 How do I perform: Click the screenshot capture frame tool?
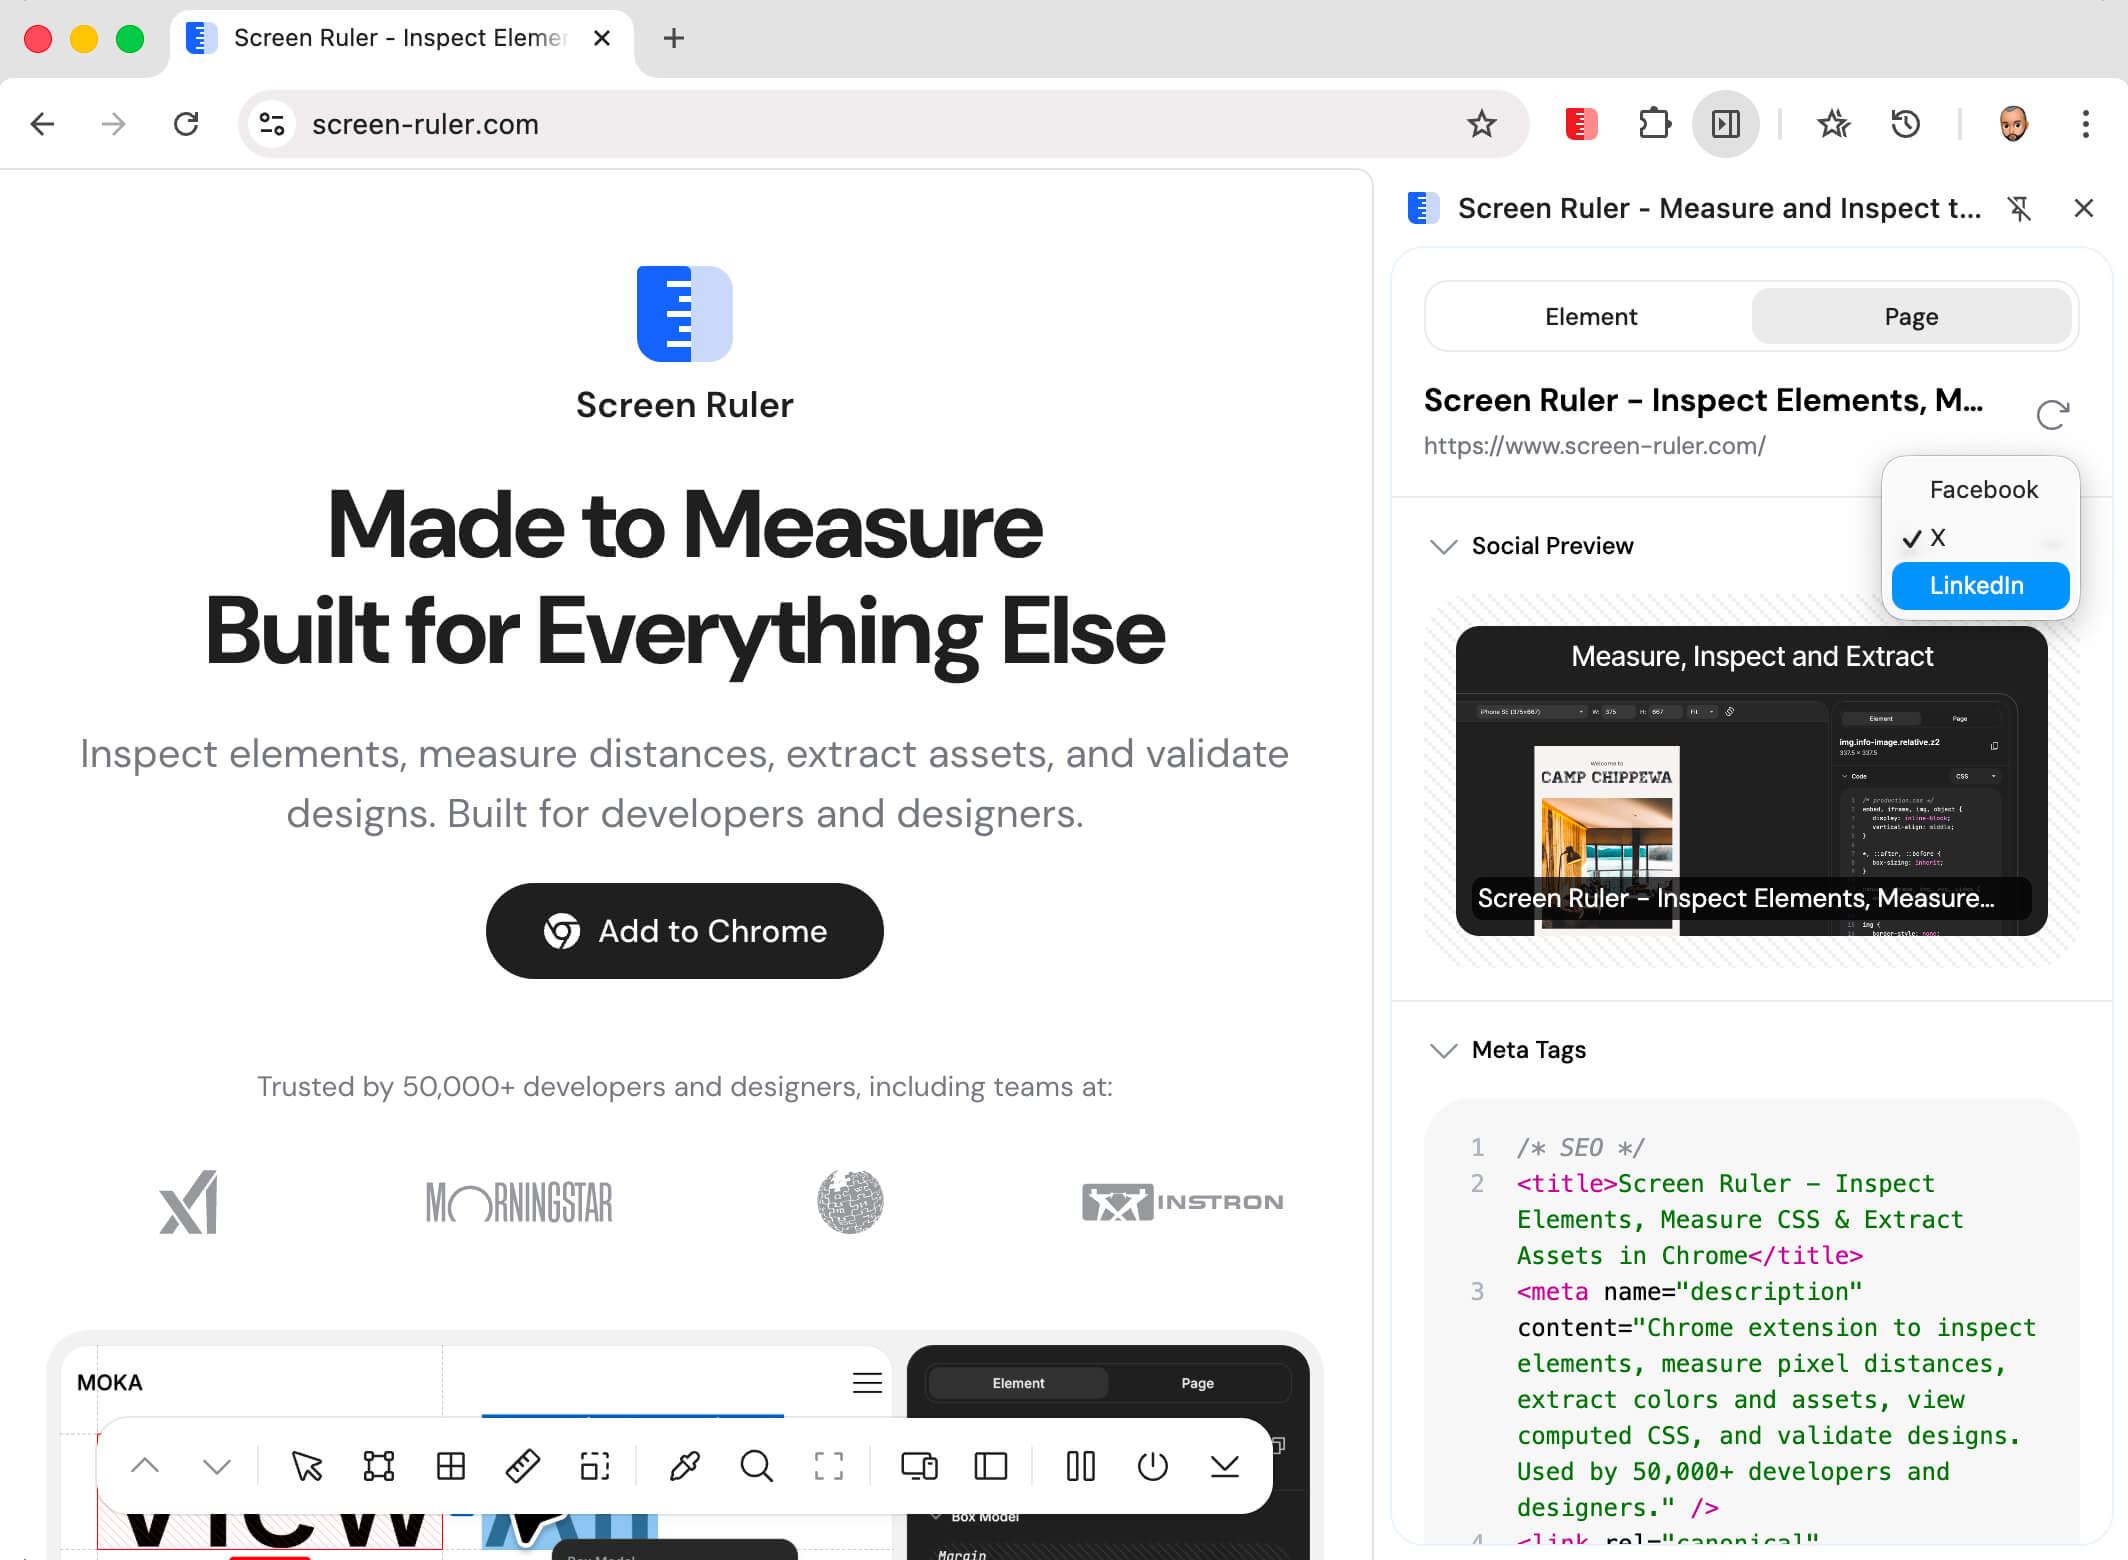[x=829, y=1466]
